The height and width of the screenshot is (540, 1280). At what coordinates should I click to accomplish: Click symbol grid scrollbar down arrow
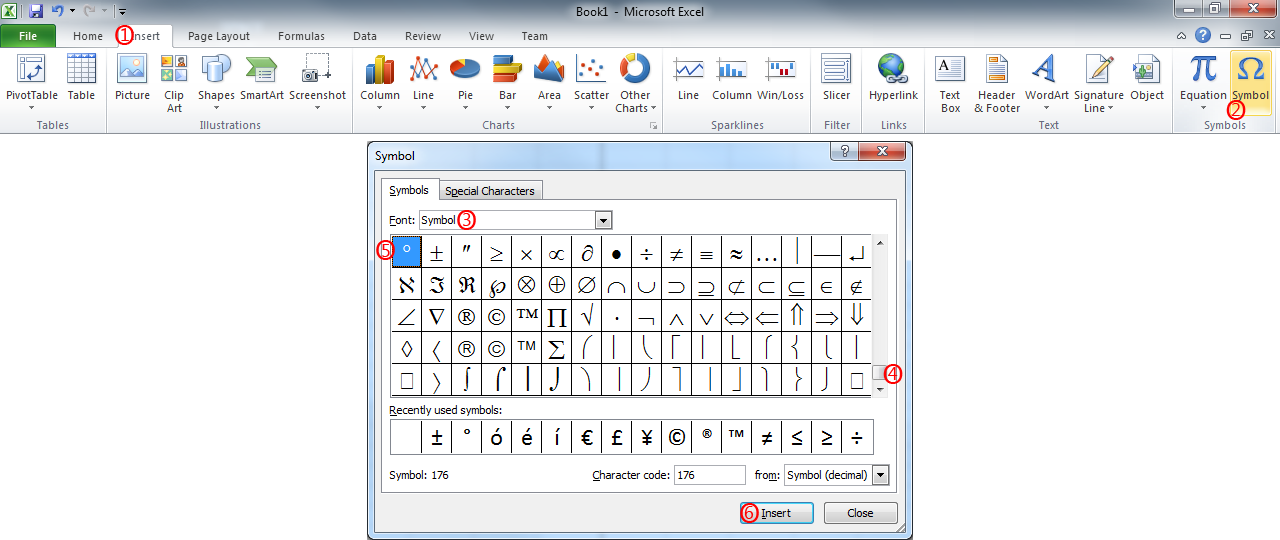(879, 388)
